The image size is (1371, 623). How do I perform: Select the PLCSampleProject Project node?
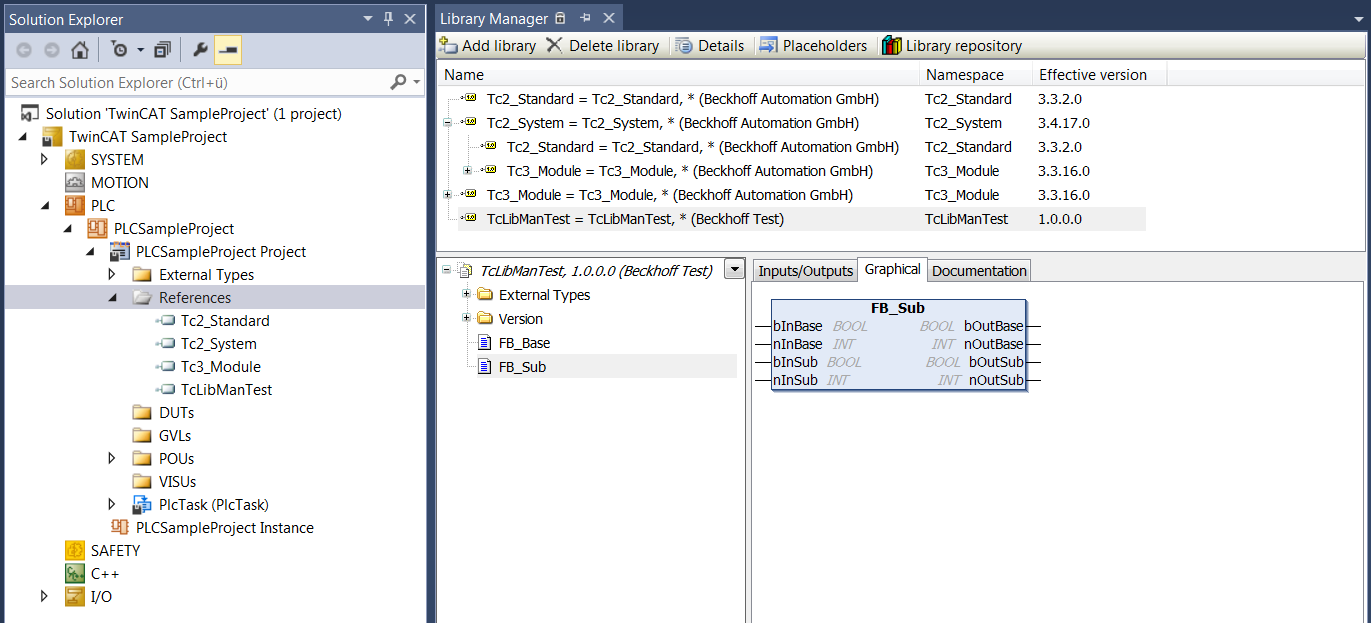221,252
